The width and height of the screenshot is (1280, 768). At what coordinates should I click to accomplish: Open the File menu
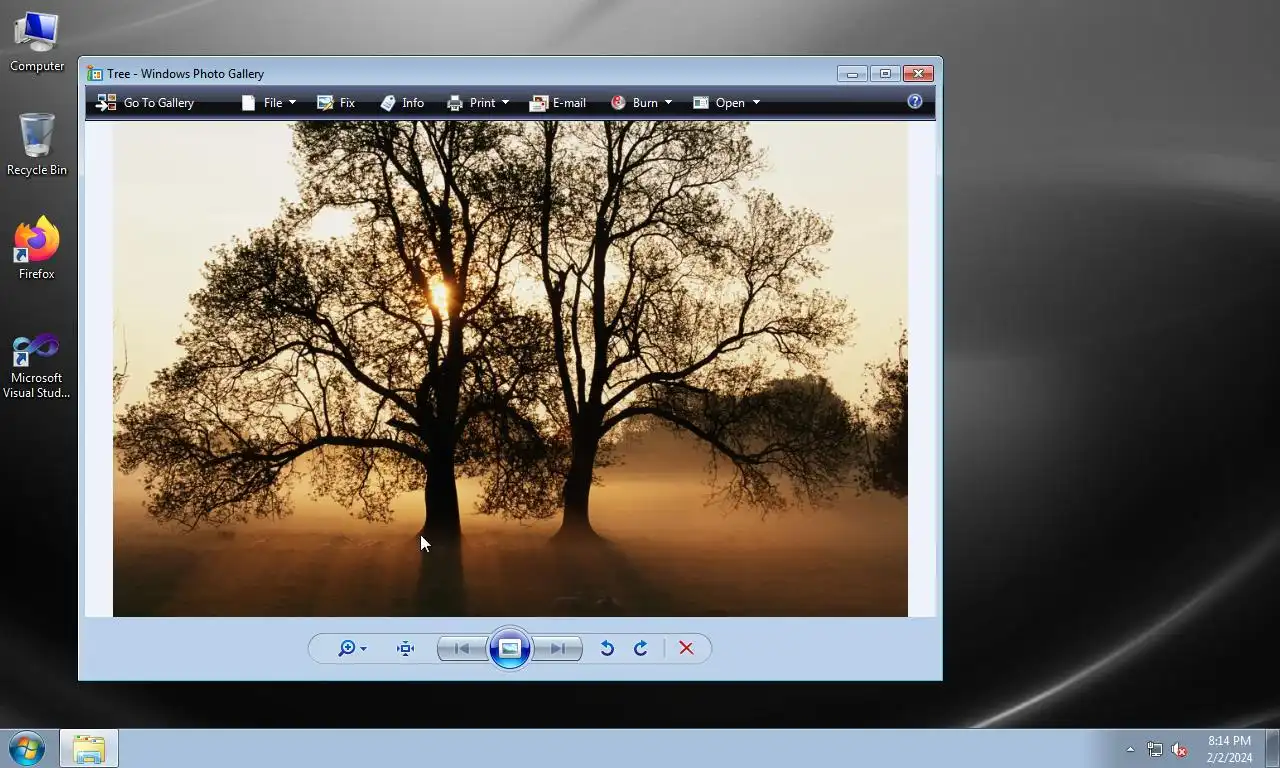pyautogui.click(x=268, y=102)
